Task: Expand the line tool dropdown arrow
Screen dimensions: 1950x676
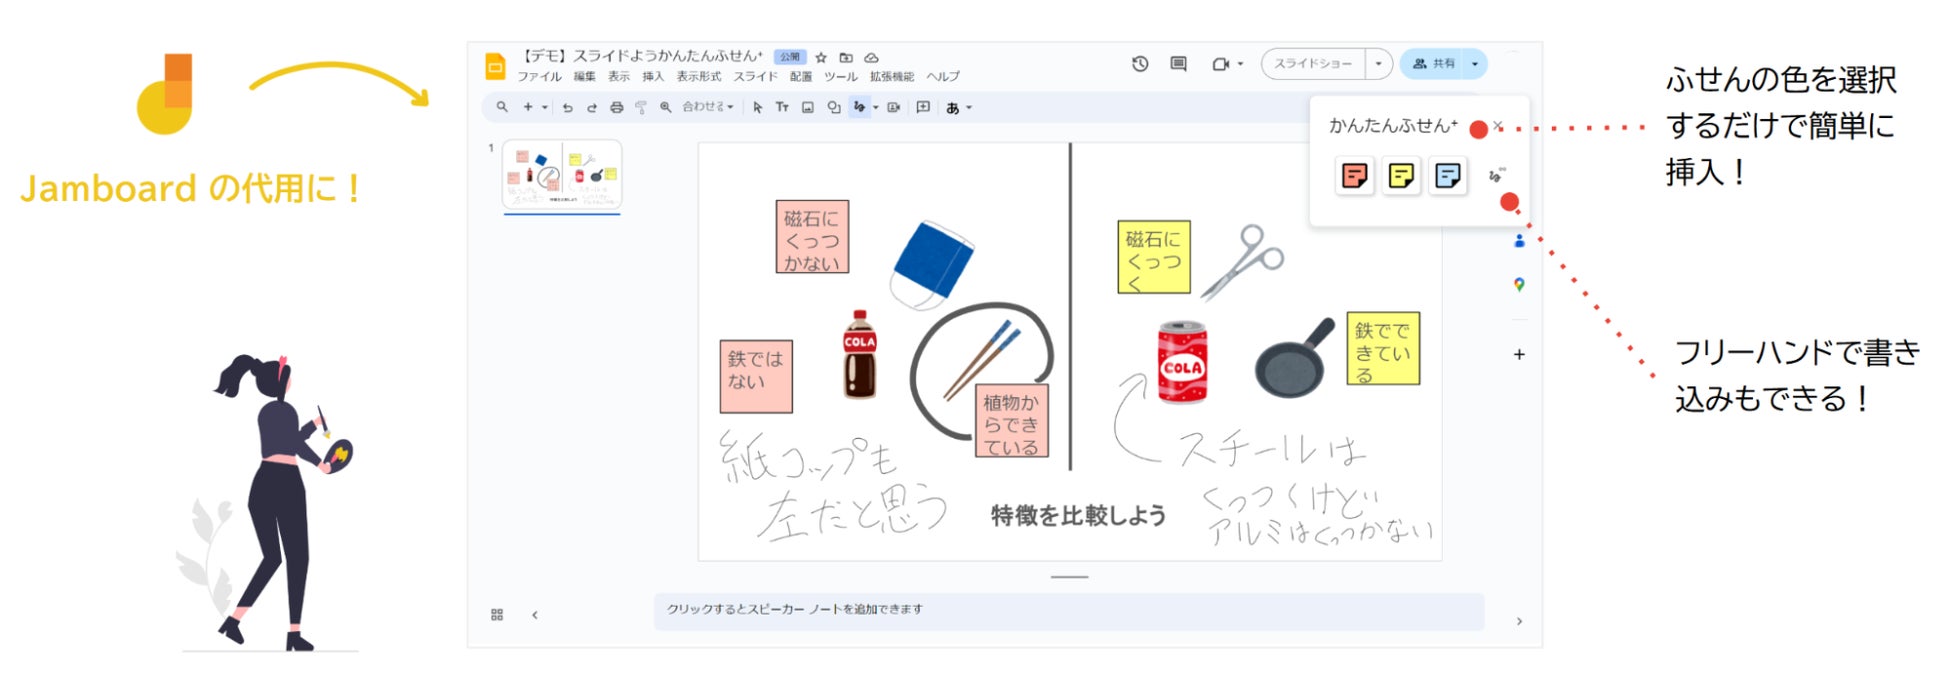Action: coord(875,107)
